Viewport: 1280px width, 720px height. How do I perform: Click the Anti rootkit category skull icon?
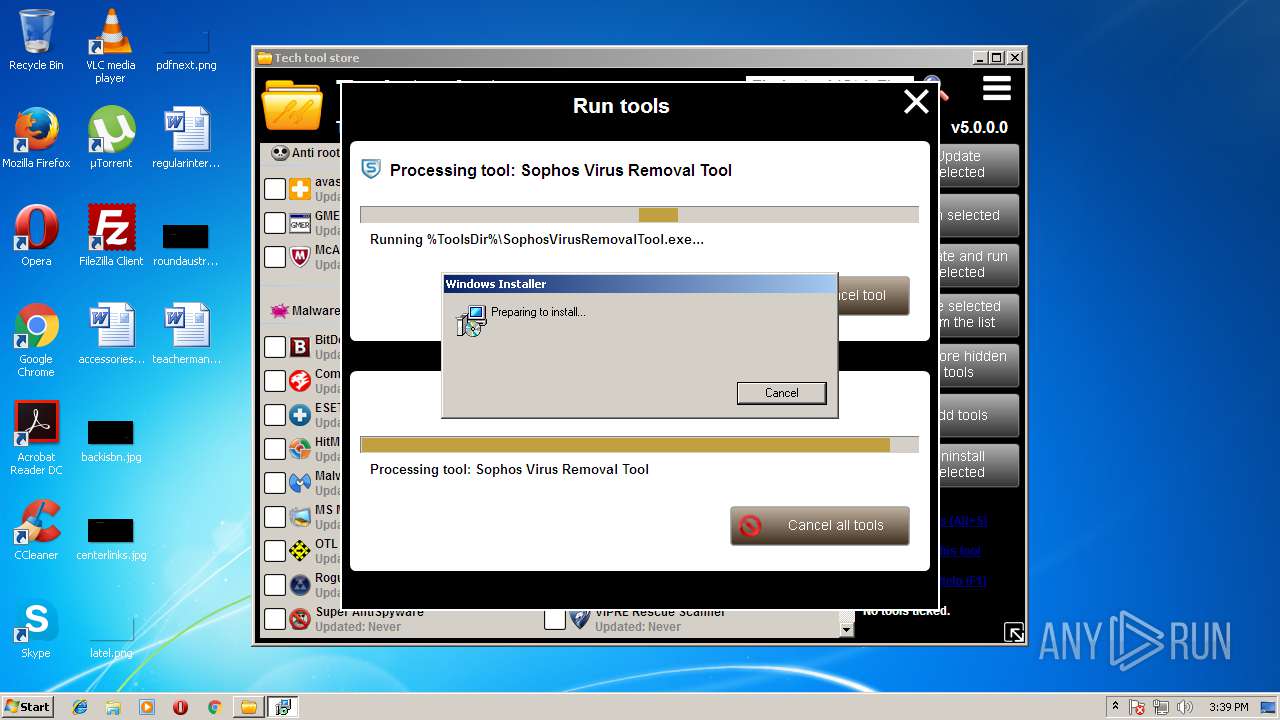279,153
